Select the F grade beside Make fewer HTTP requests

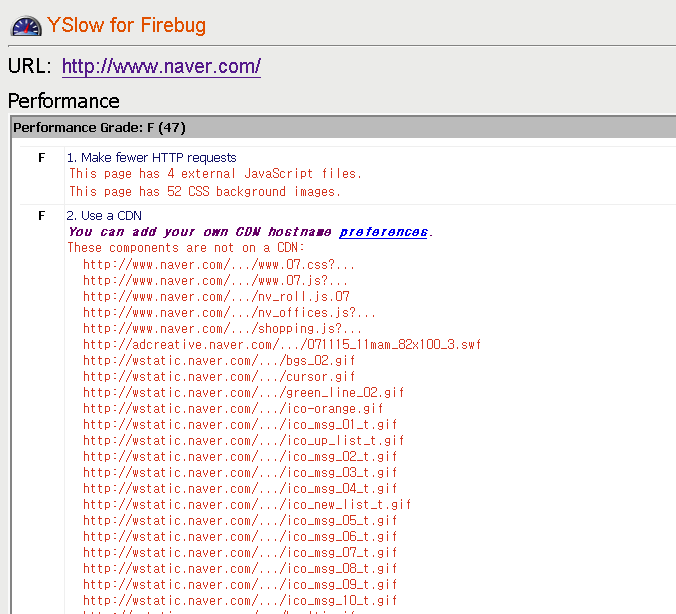41,158
